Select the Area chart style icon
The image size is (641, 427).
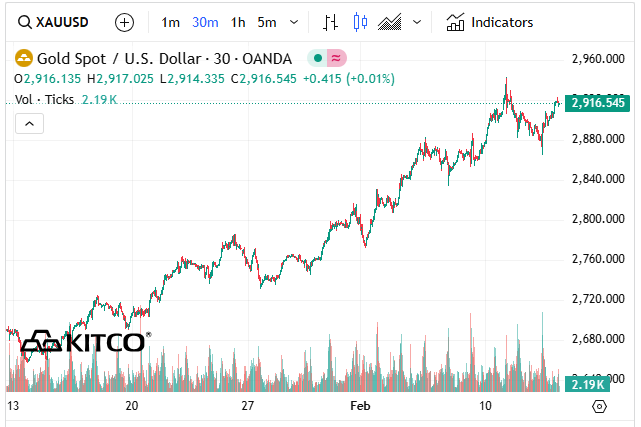[x=390, y=22]
